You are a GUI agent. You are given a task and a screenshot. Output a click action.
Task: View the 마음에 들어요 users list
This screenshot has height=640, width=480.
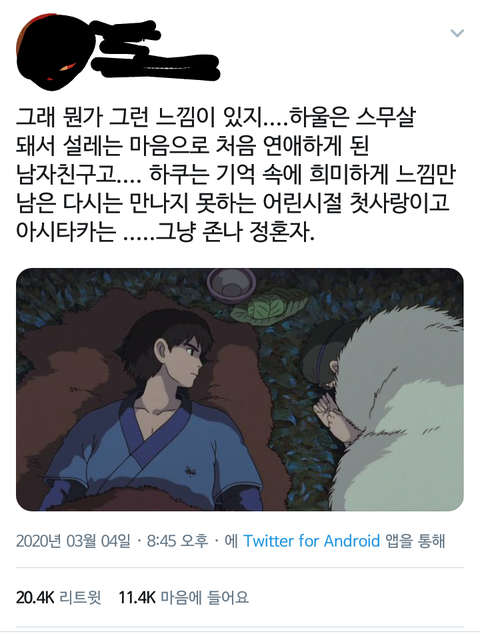coord(204,597)
